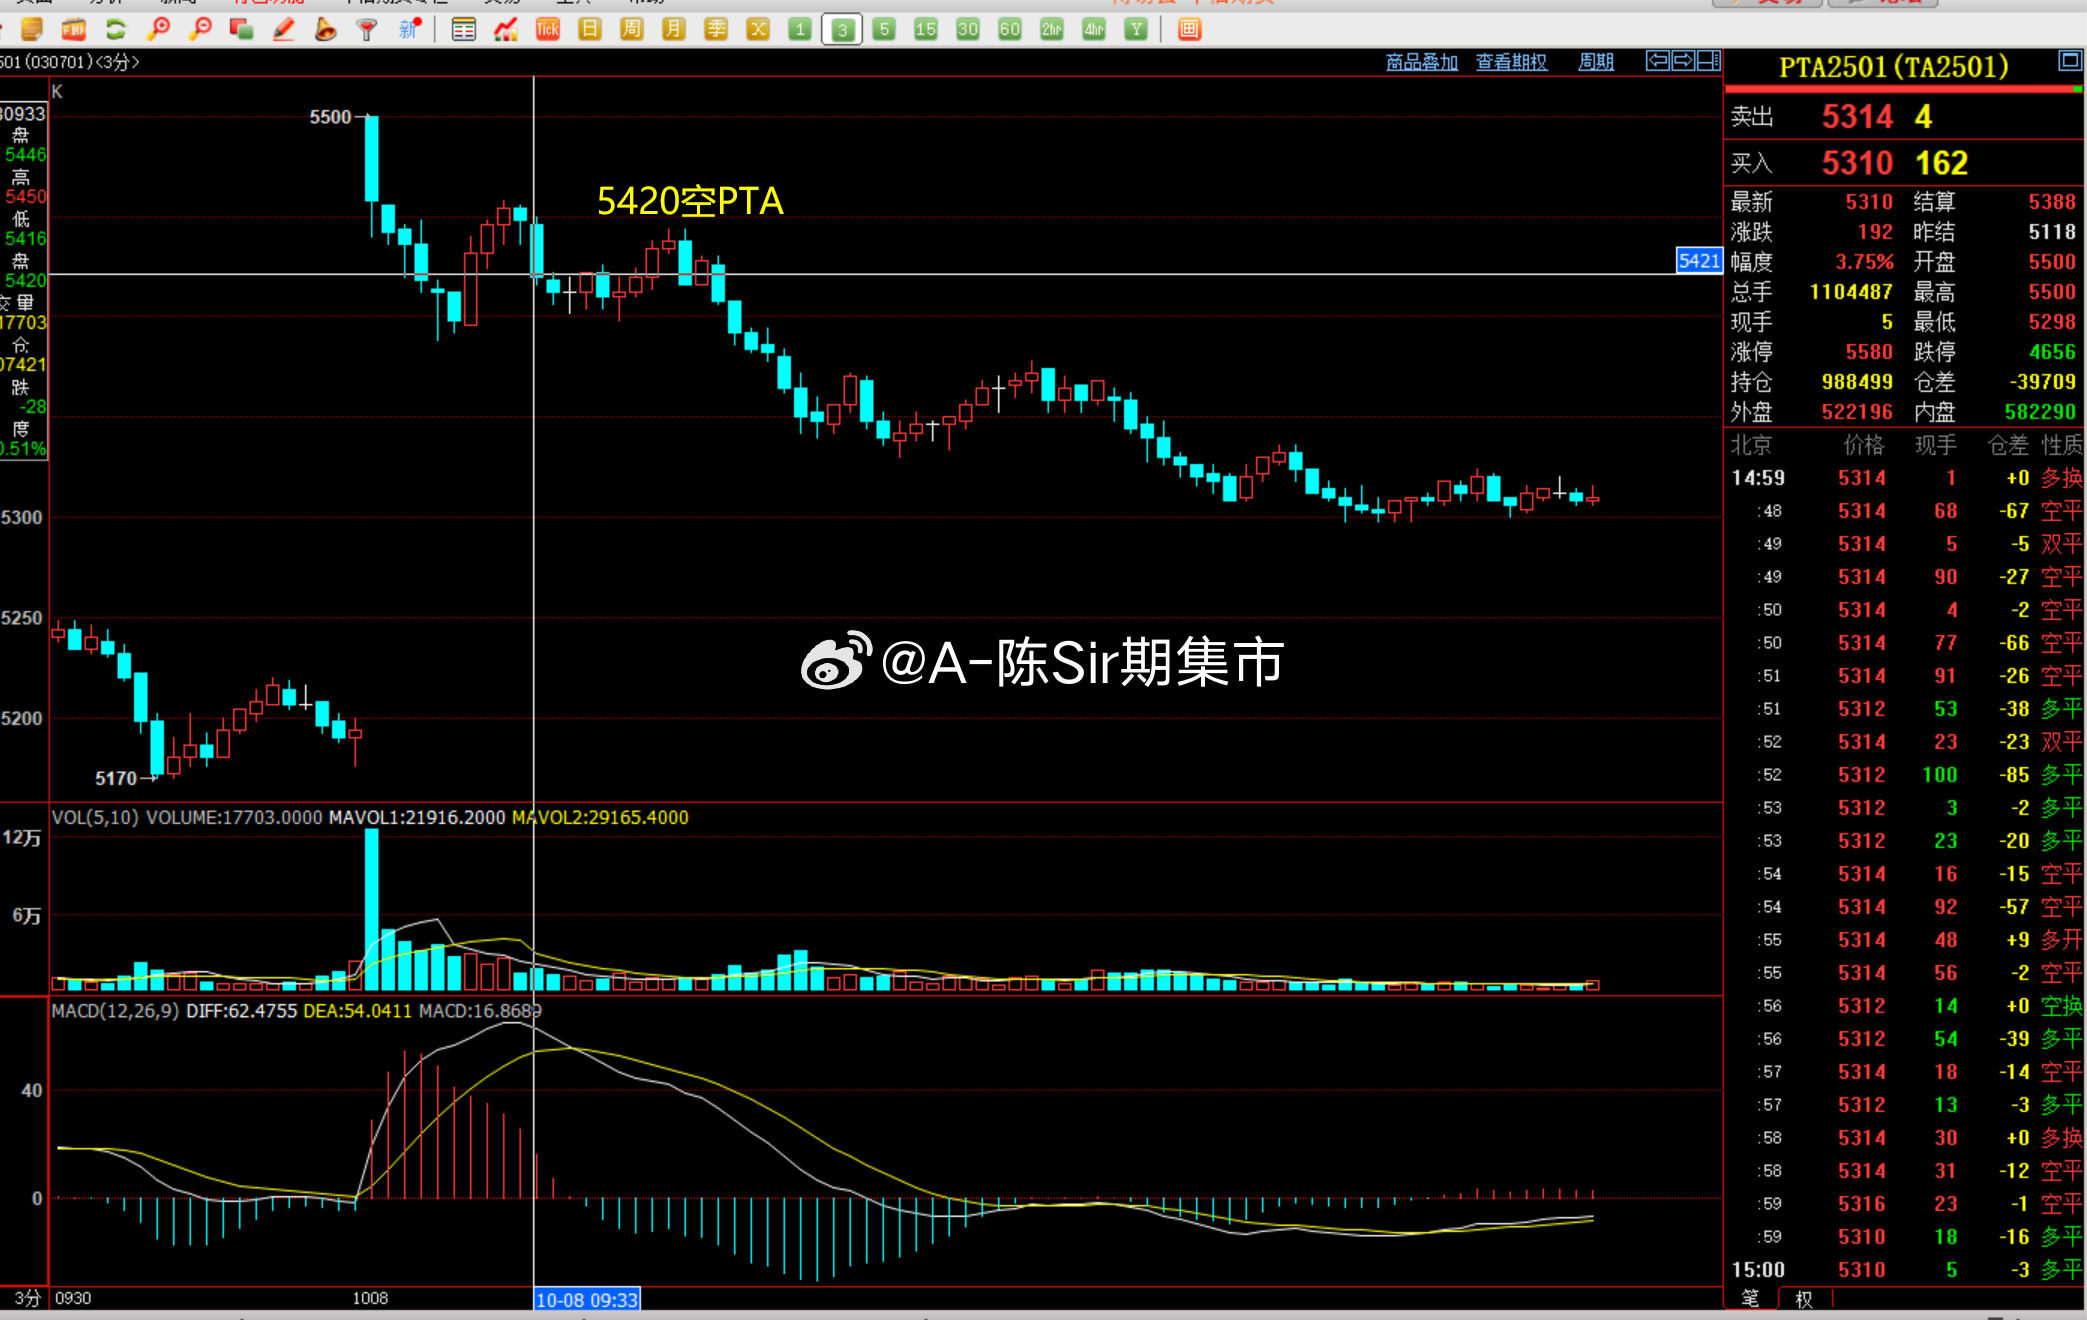
Task: Select the 日 daily period
Action: 590,30
